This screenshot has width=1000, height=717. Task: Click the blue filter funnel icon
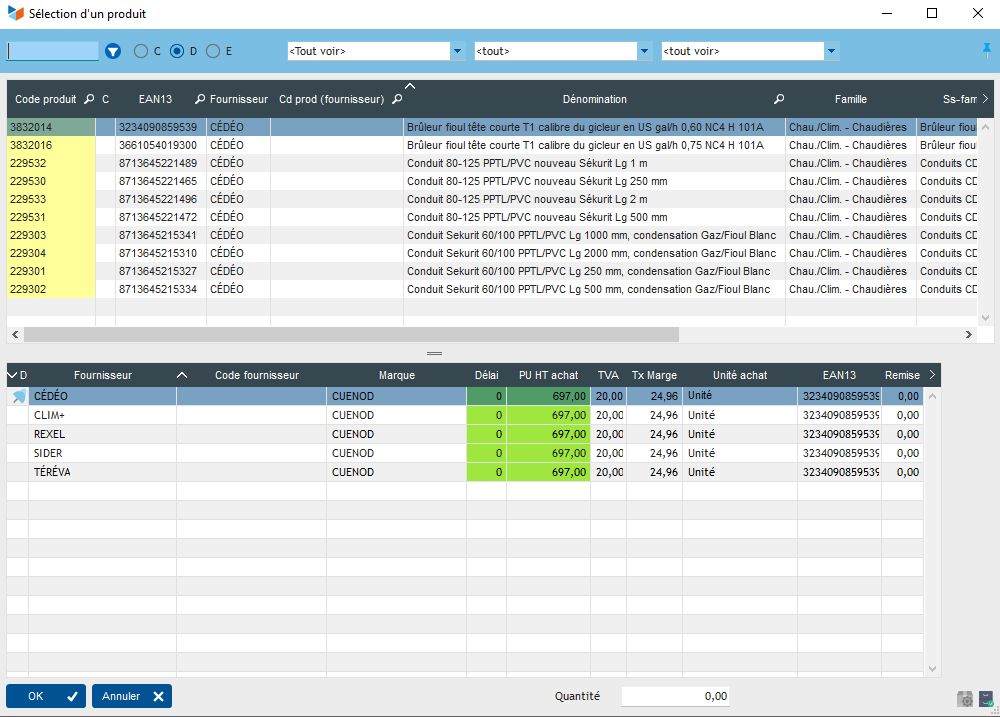point(113,51)
